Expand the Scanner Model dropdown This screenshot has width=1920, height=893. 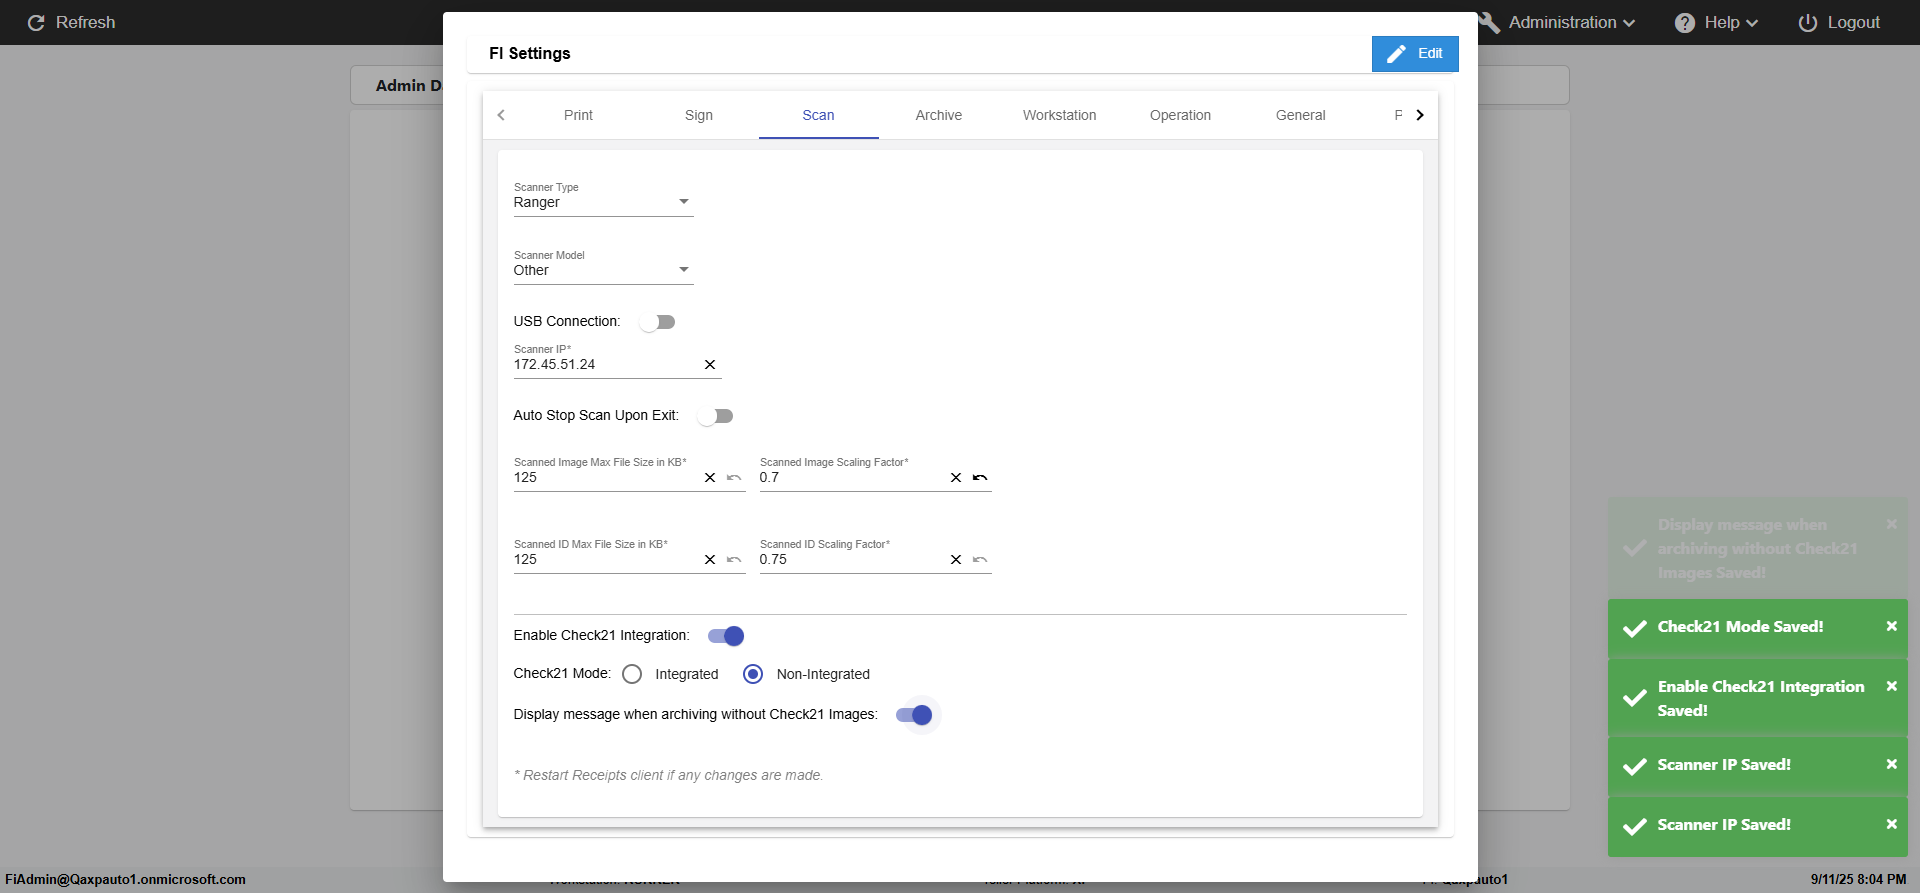(x=603, y=270)
